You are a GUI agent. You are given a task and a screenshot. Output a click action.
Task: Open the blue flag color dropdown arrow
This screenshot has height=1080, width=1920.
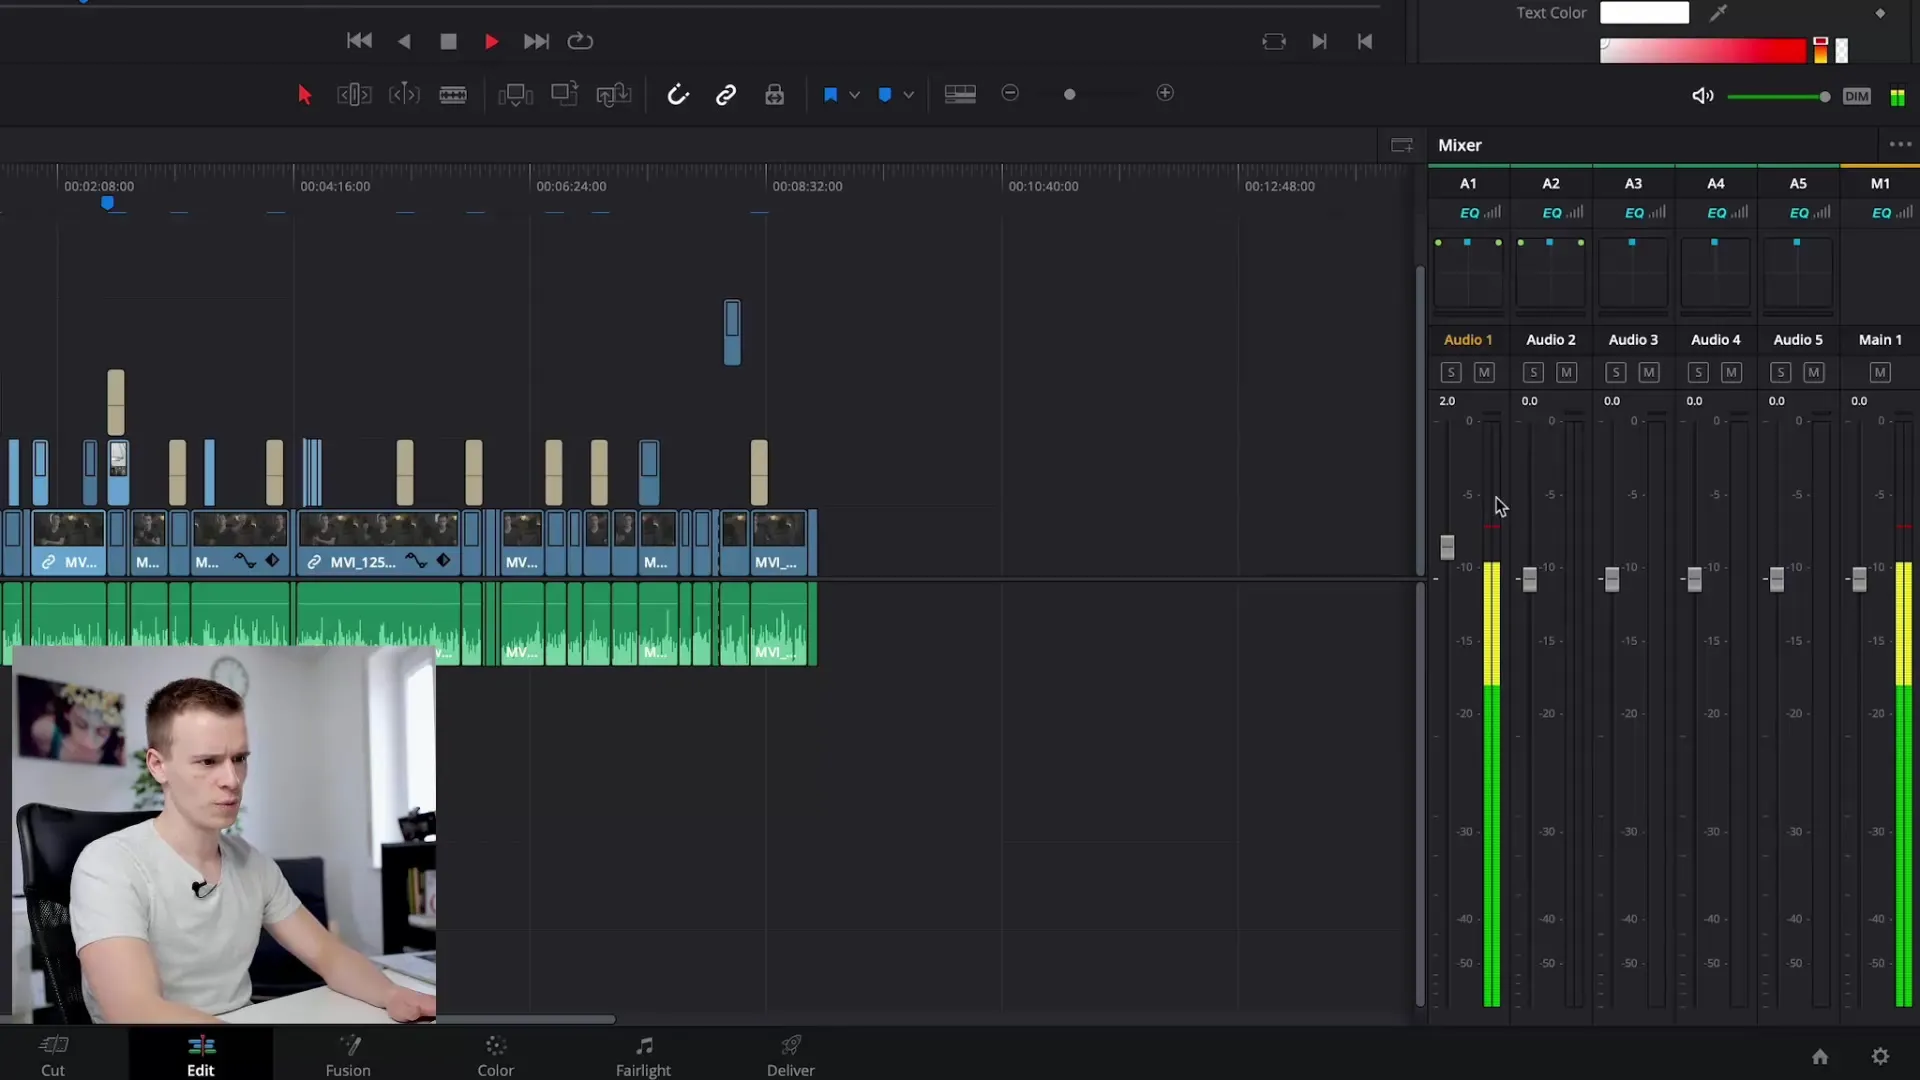(x=855, y=95)
